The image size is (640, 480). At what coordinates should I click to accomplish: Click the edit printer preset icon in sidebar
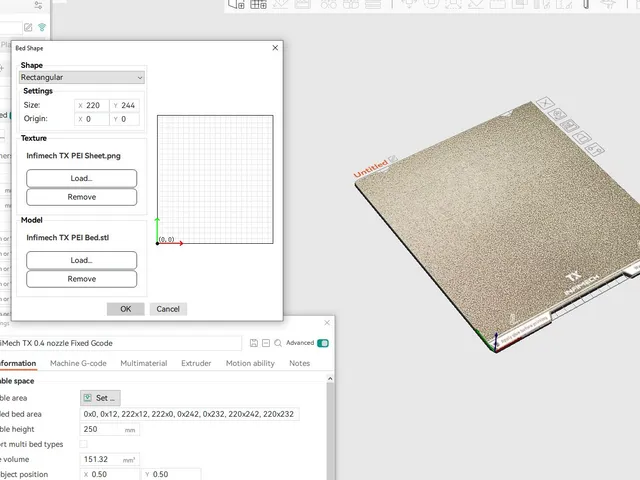coord(28,27)
